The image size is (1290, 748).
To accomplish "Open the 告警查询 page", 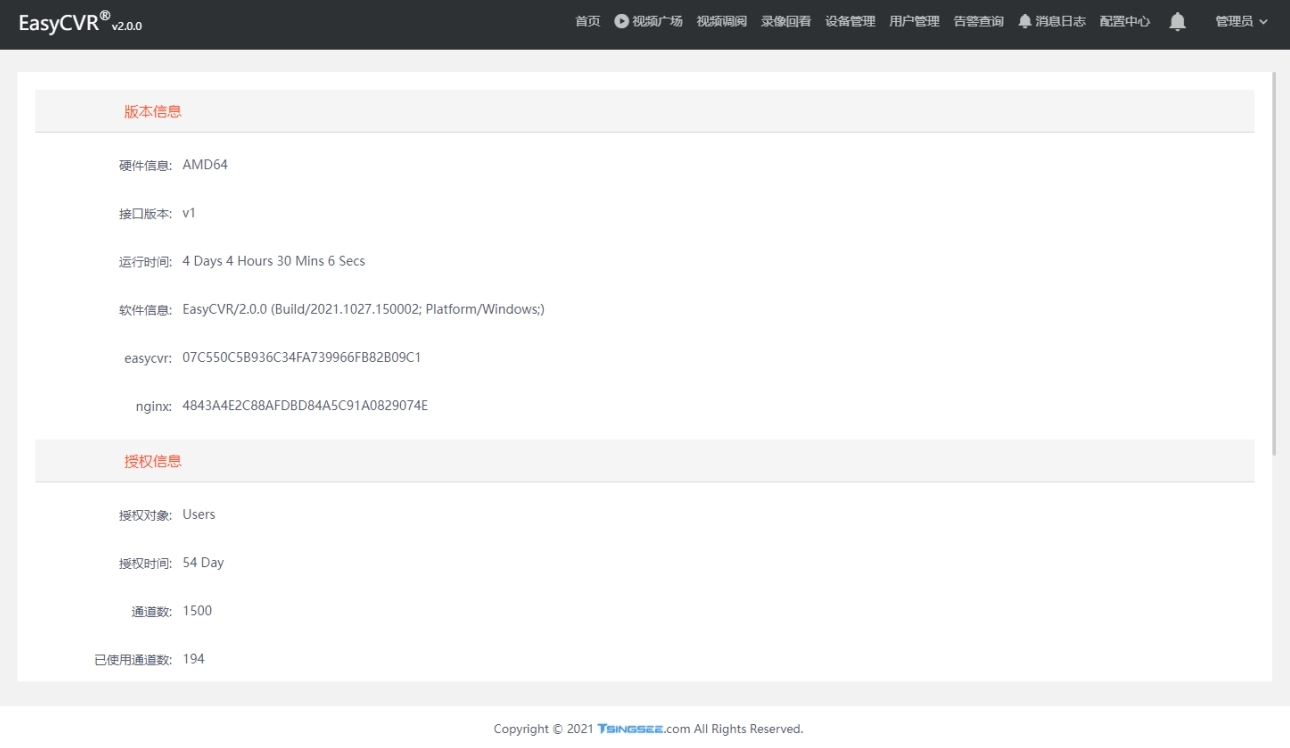I will point(978,21).
